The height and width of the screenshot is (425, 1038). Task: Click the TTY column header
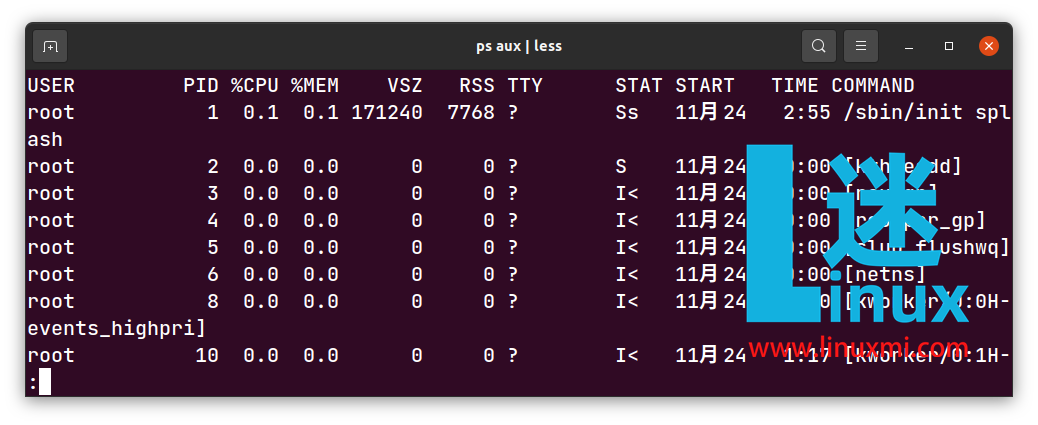526,85
